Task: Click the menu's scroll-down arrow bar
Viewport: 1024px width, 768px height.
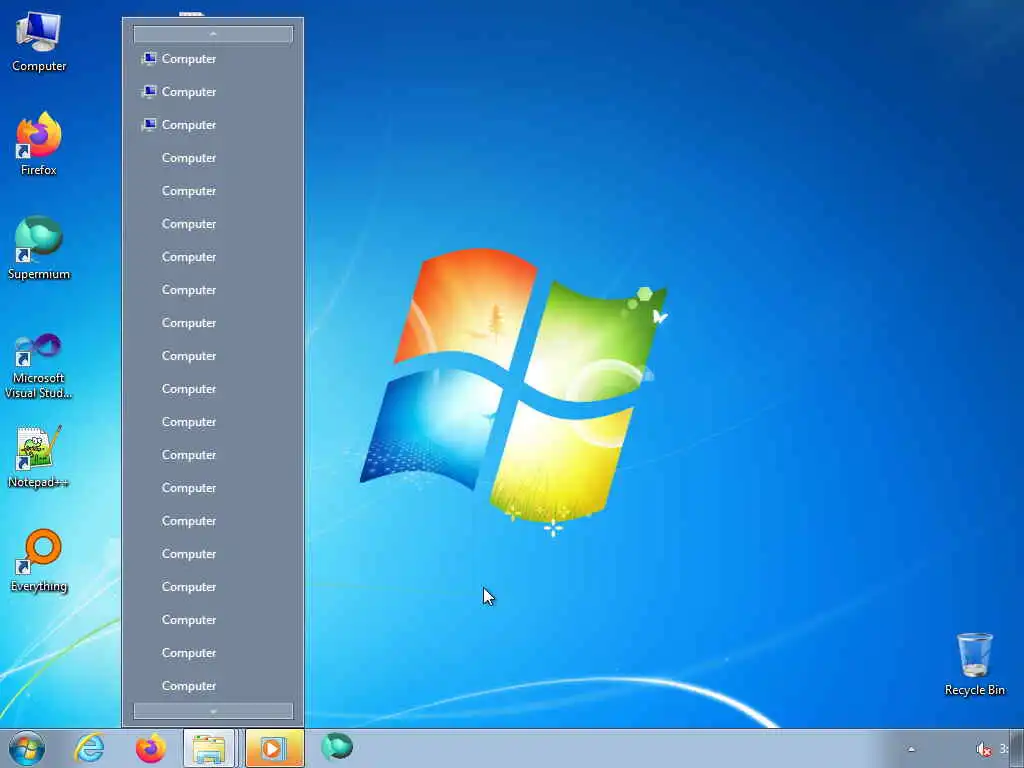Action: [213, 711]
